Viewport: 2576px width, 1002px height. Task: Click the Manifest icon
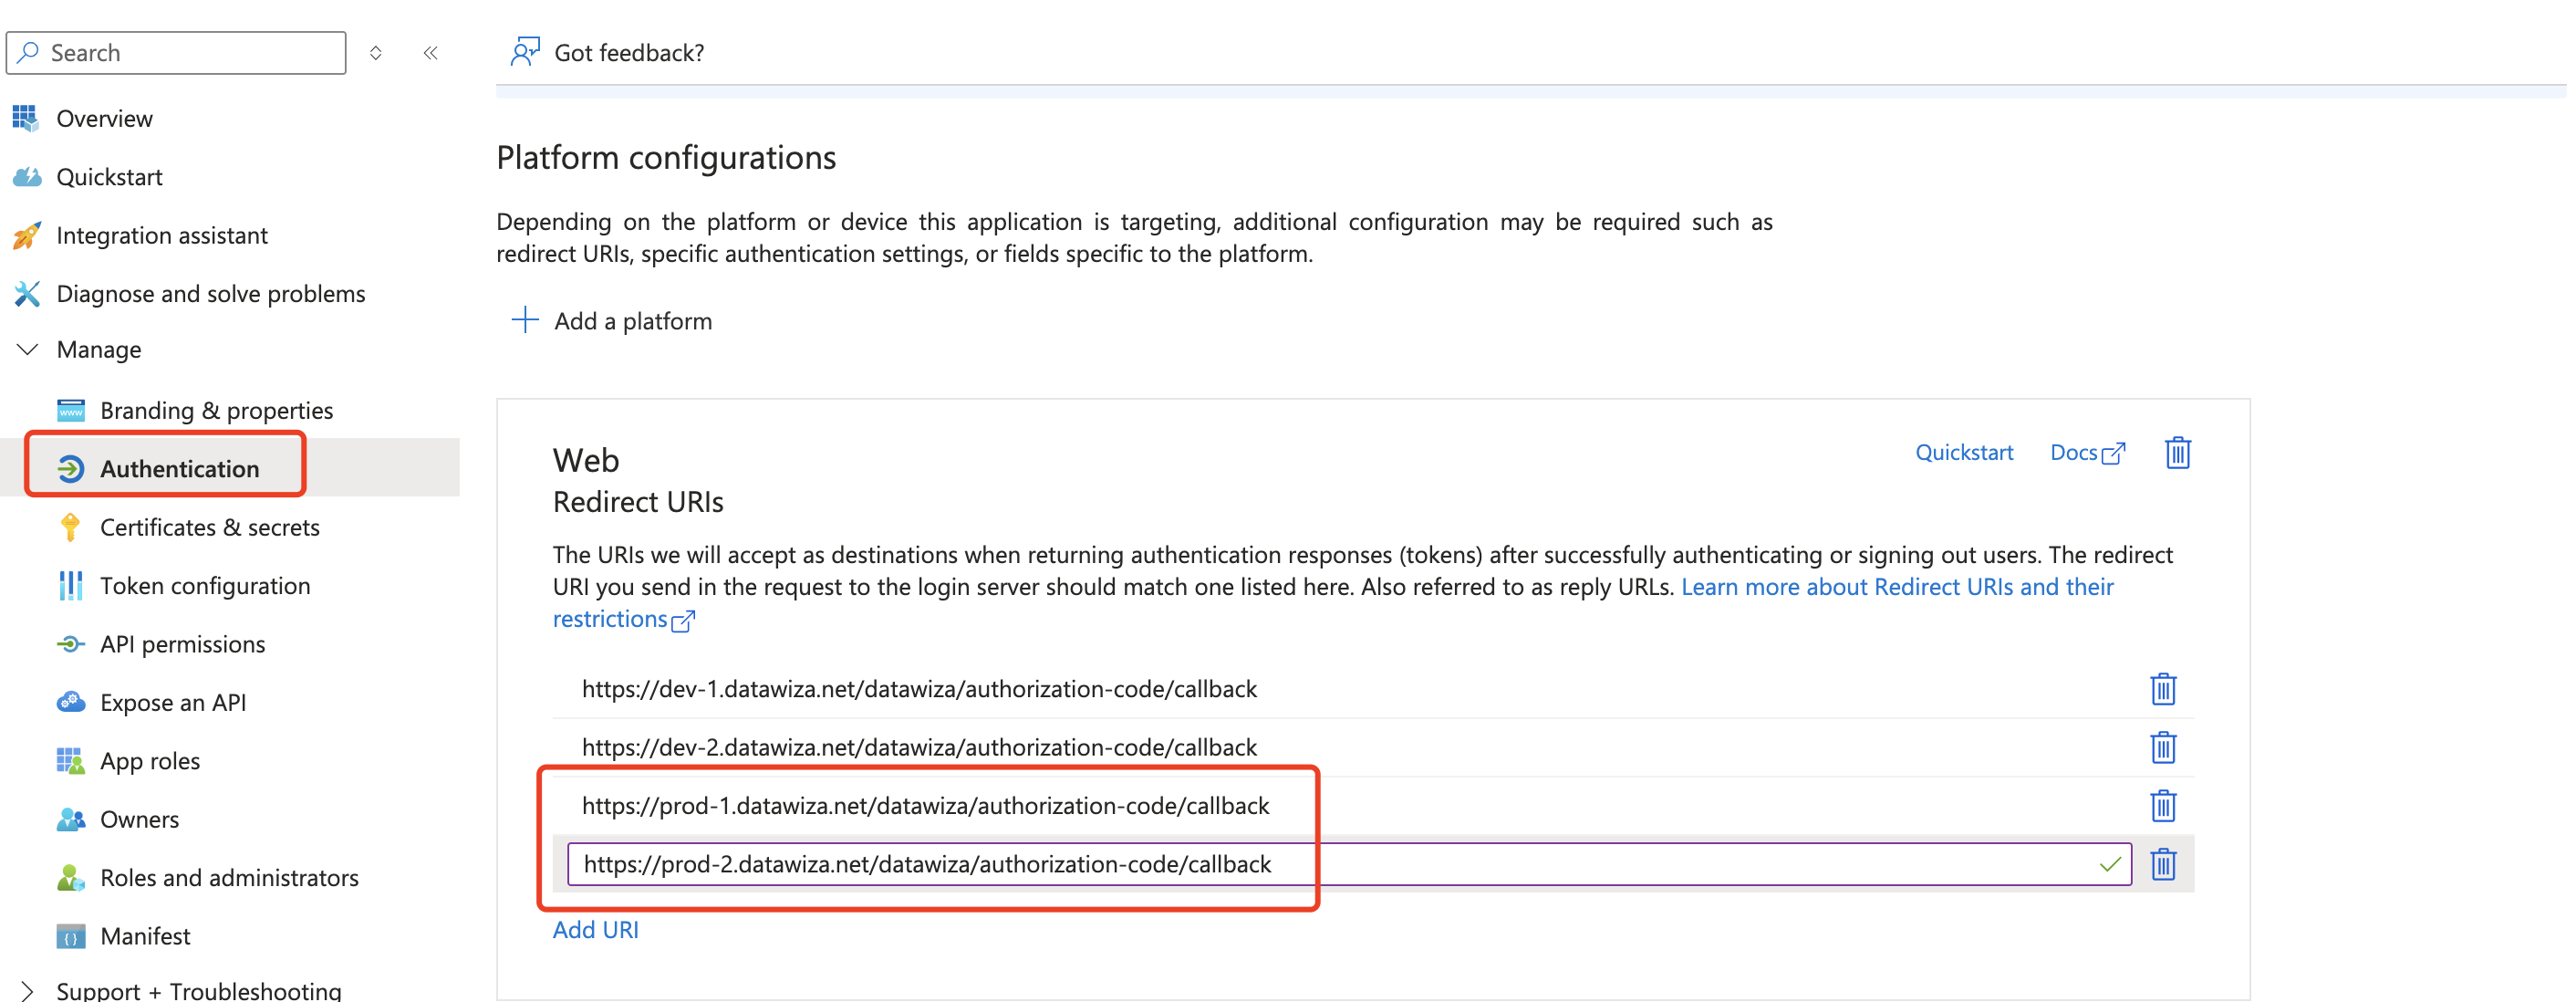[71, 937]
